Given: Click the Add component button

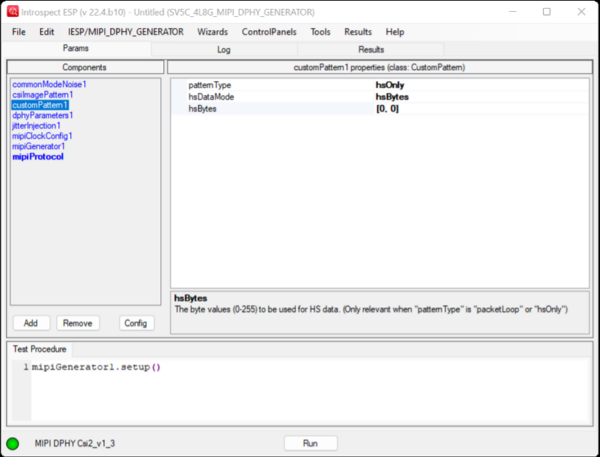Looking at the screenshot, I should coord(31,323).
